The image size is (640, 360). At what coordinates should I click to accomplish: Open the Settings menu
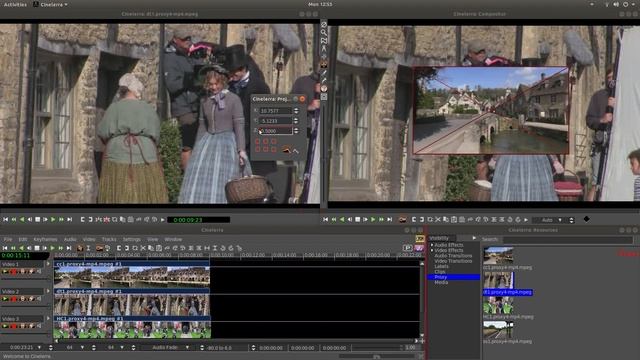131,239
